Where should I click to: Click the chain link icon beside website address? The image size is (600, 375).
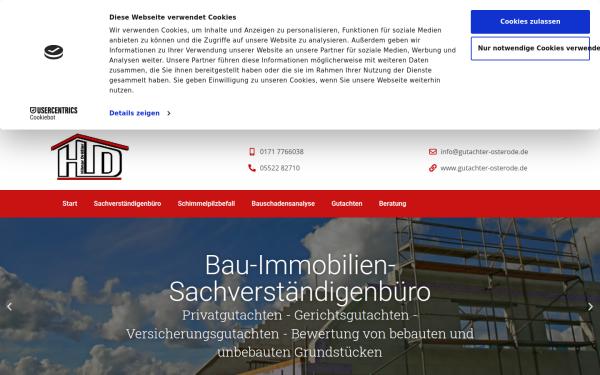point(433,168)
